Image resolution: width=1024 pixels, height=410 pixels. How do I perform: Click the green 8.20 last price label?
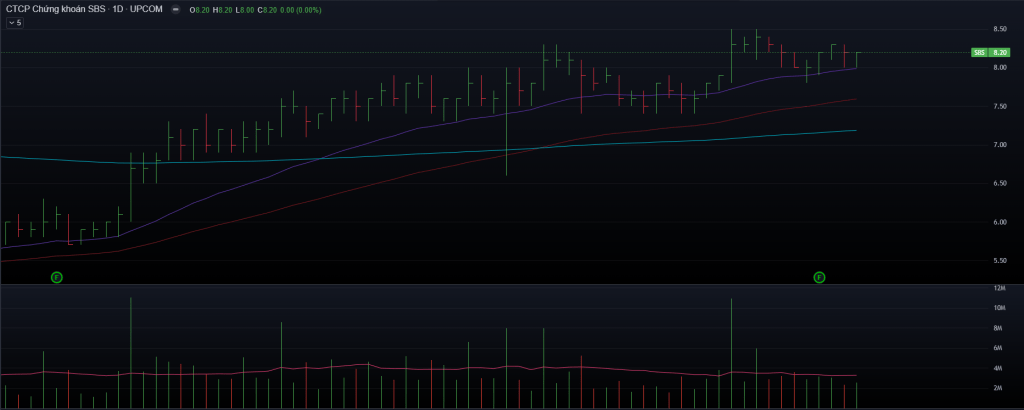tap(997, 52)
